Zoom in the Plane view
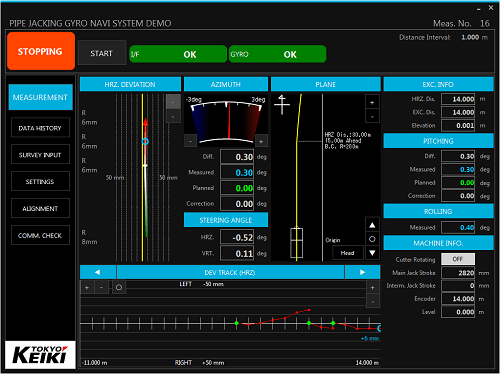This screenshot has height=374, width=500. [372, 102]
